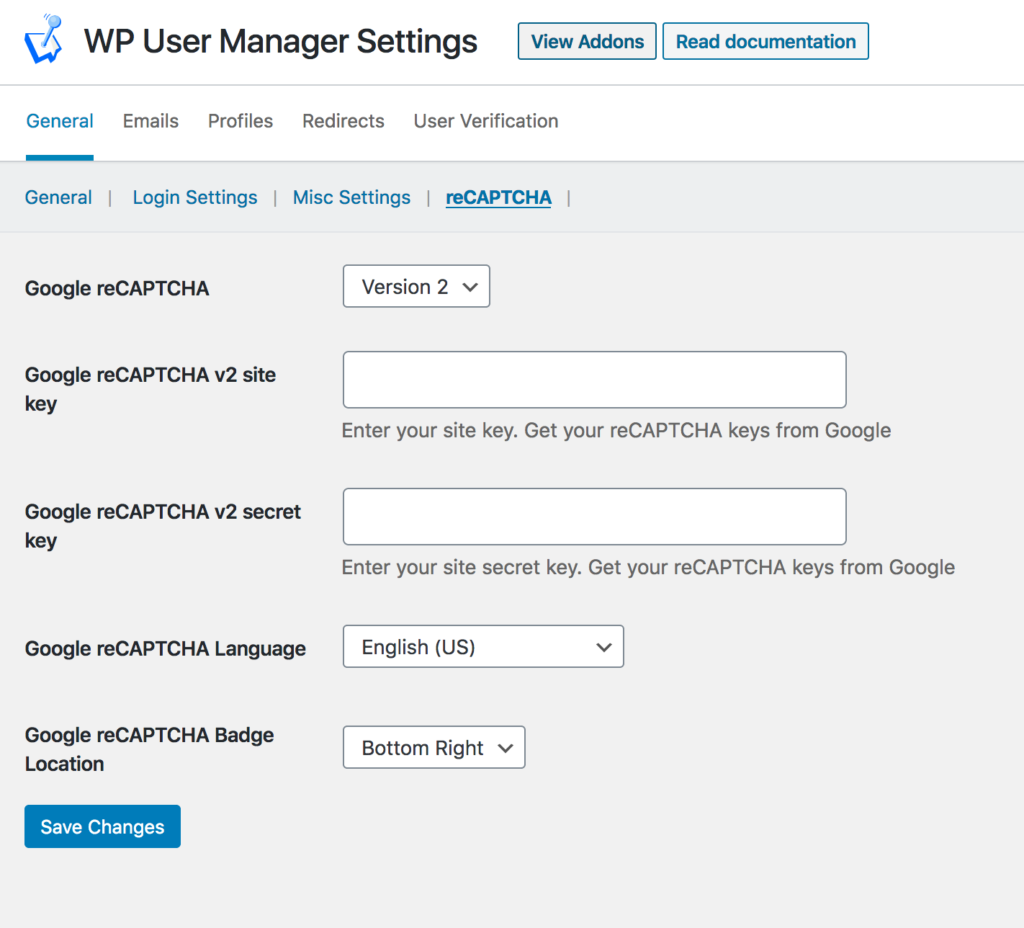Click the View Addons button
The height and width of the screenshot is (928, 1024).
[586, 41]
